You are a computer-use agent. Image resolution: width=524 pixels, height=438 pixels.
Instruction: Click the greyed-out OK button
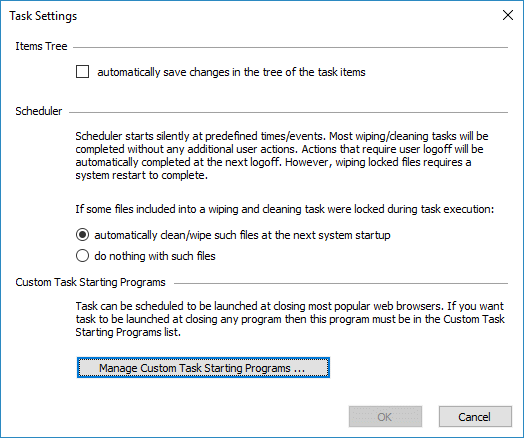pyautogui.click(x=385, y=417)
